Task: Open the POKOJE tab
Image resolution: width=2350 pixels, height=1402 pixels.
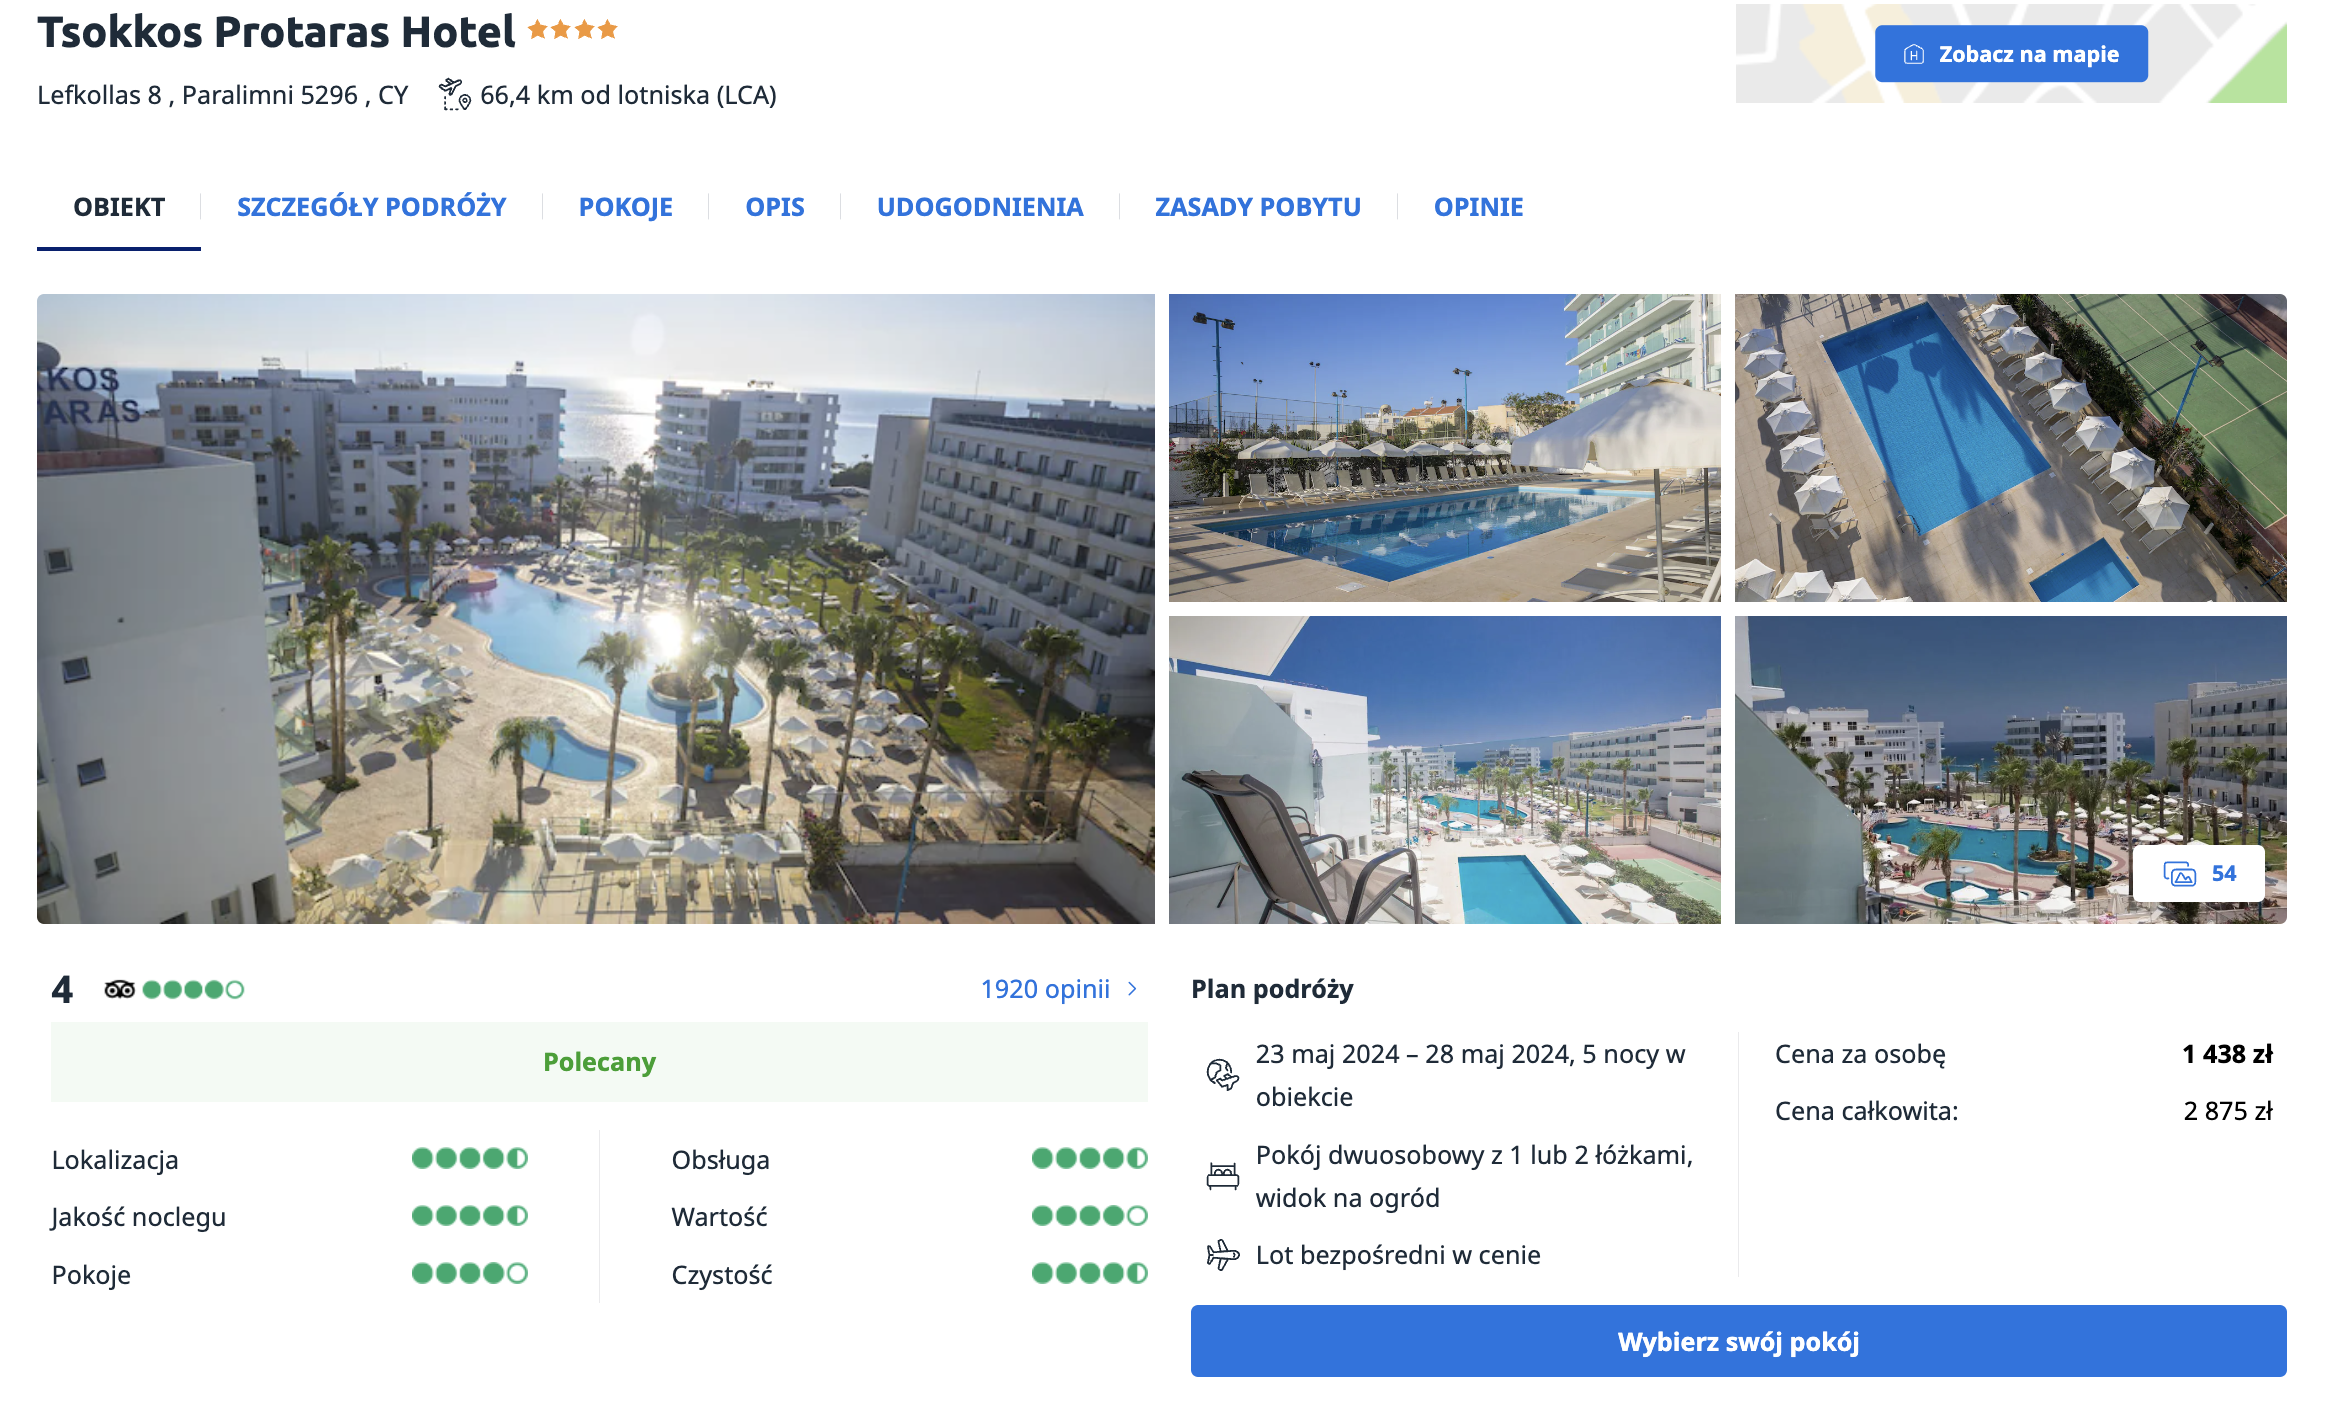Action: coord(625,207)
